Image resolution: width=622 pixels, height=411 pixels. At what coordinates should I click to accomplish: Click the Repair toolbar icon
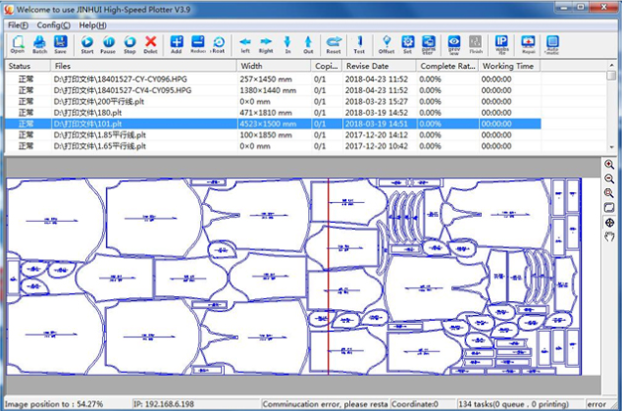528,44
